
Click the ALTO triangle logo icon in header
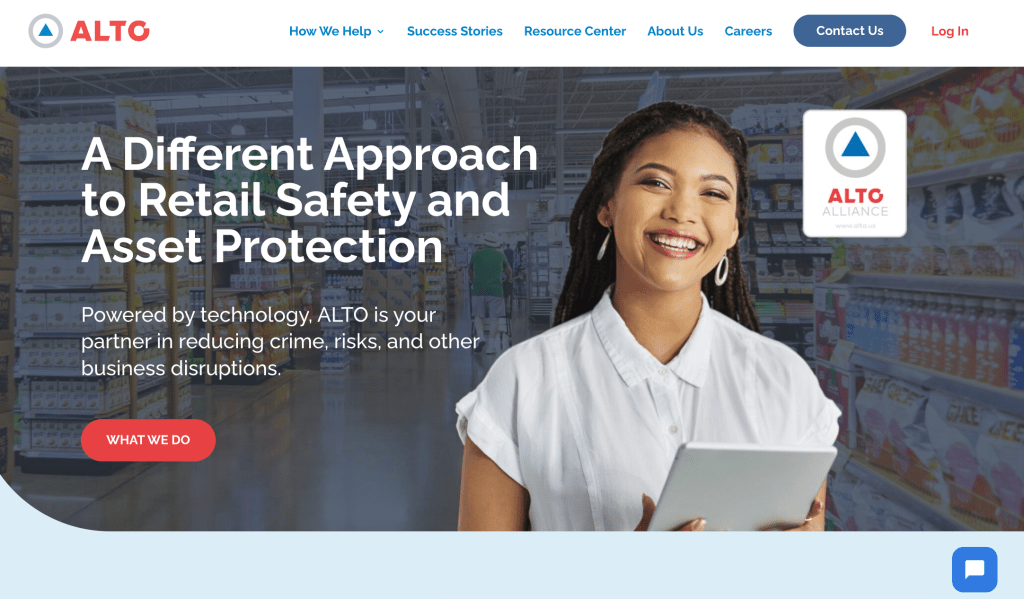[46, 31]
